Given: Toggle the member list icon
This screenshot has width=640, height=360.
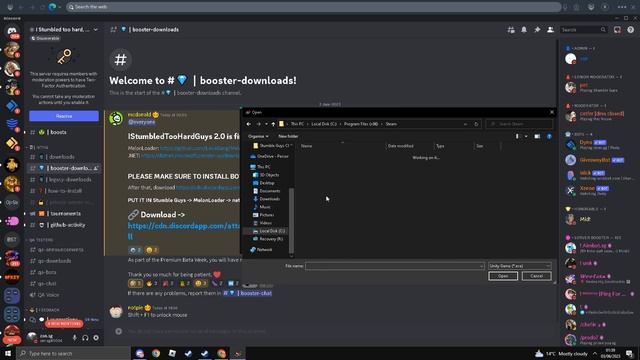Looking at the screenshot, I should [550, 30].
